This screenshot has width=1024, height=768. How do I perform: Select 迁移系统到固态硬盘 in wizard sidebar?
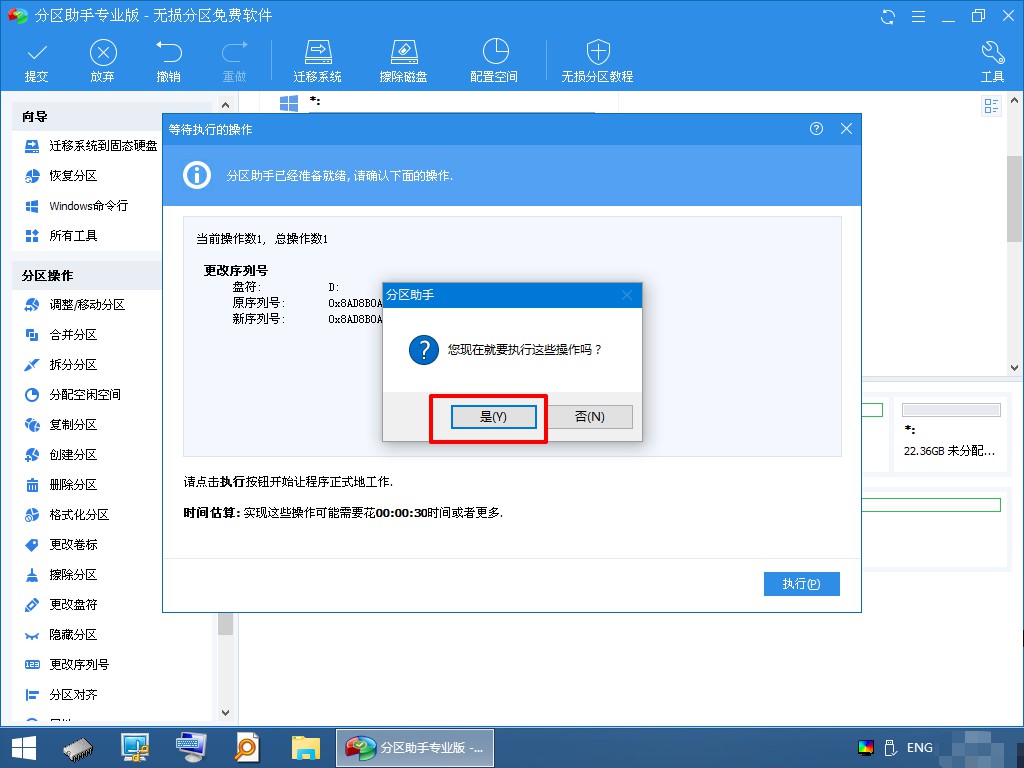90,146
